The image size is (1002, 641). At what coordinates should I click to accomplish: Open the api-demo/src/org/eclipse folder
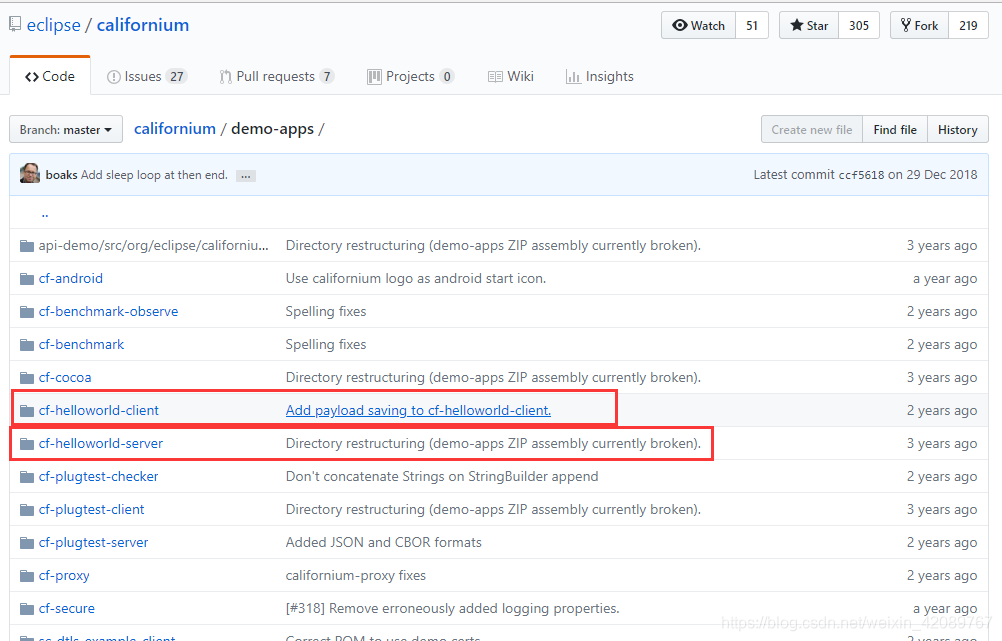tap(153, 245)
